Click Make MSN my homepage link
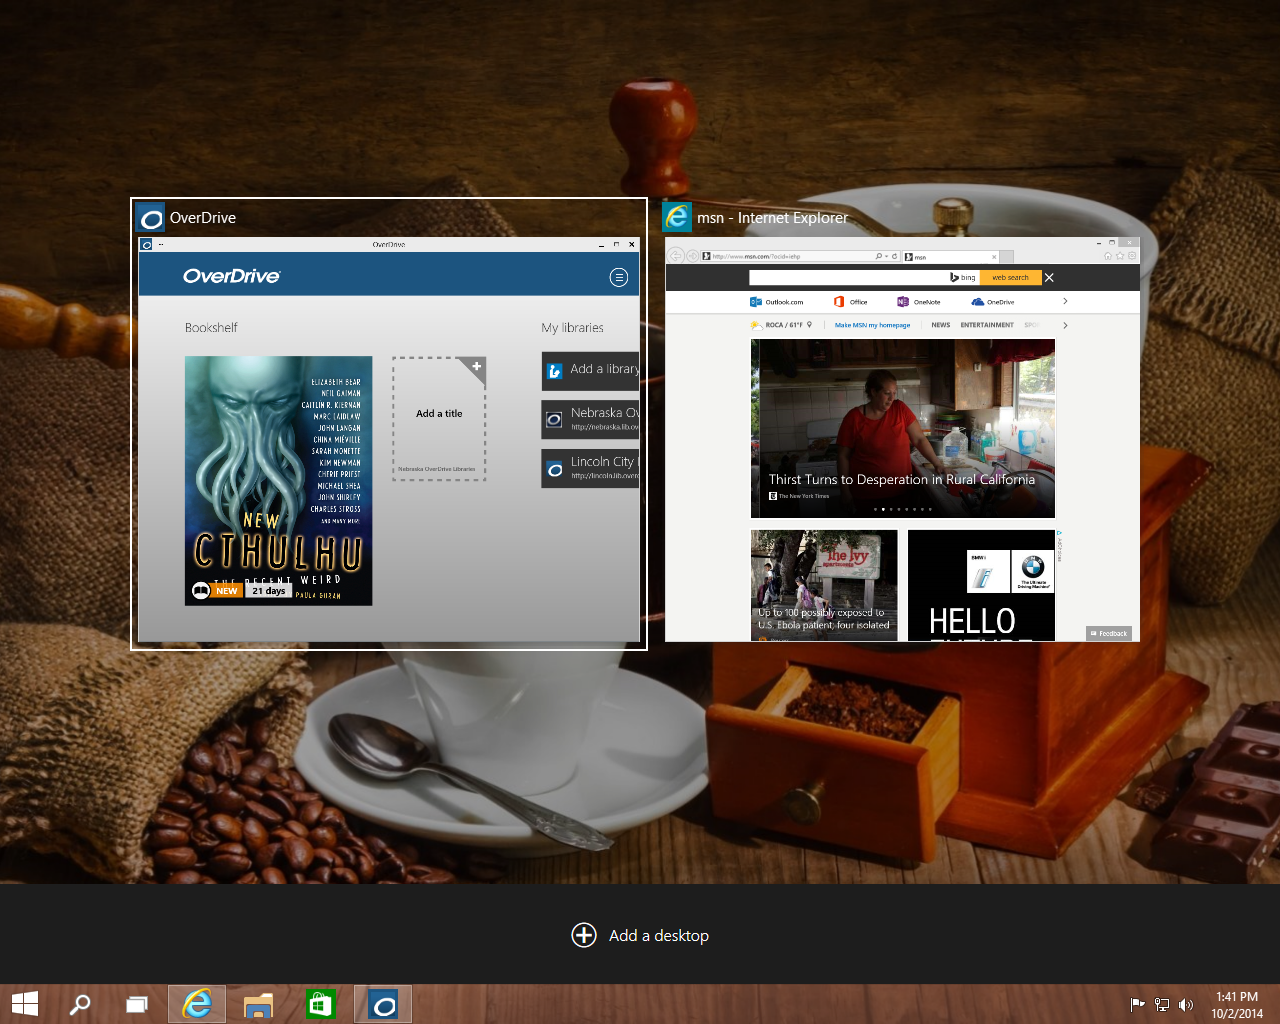This screenshot has width=1280, height=1024. click(x=872, y=325)
